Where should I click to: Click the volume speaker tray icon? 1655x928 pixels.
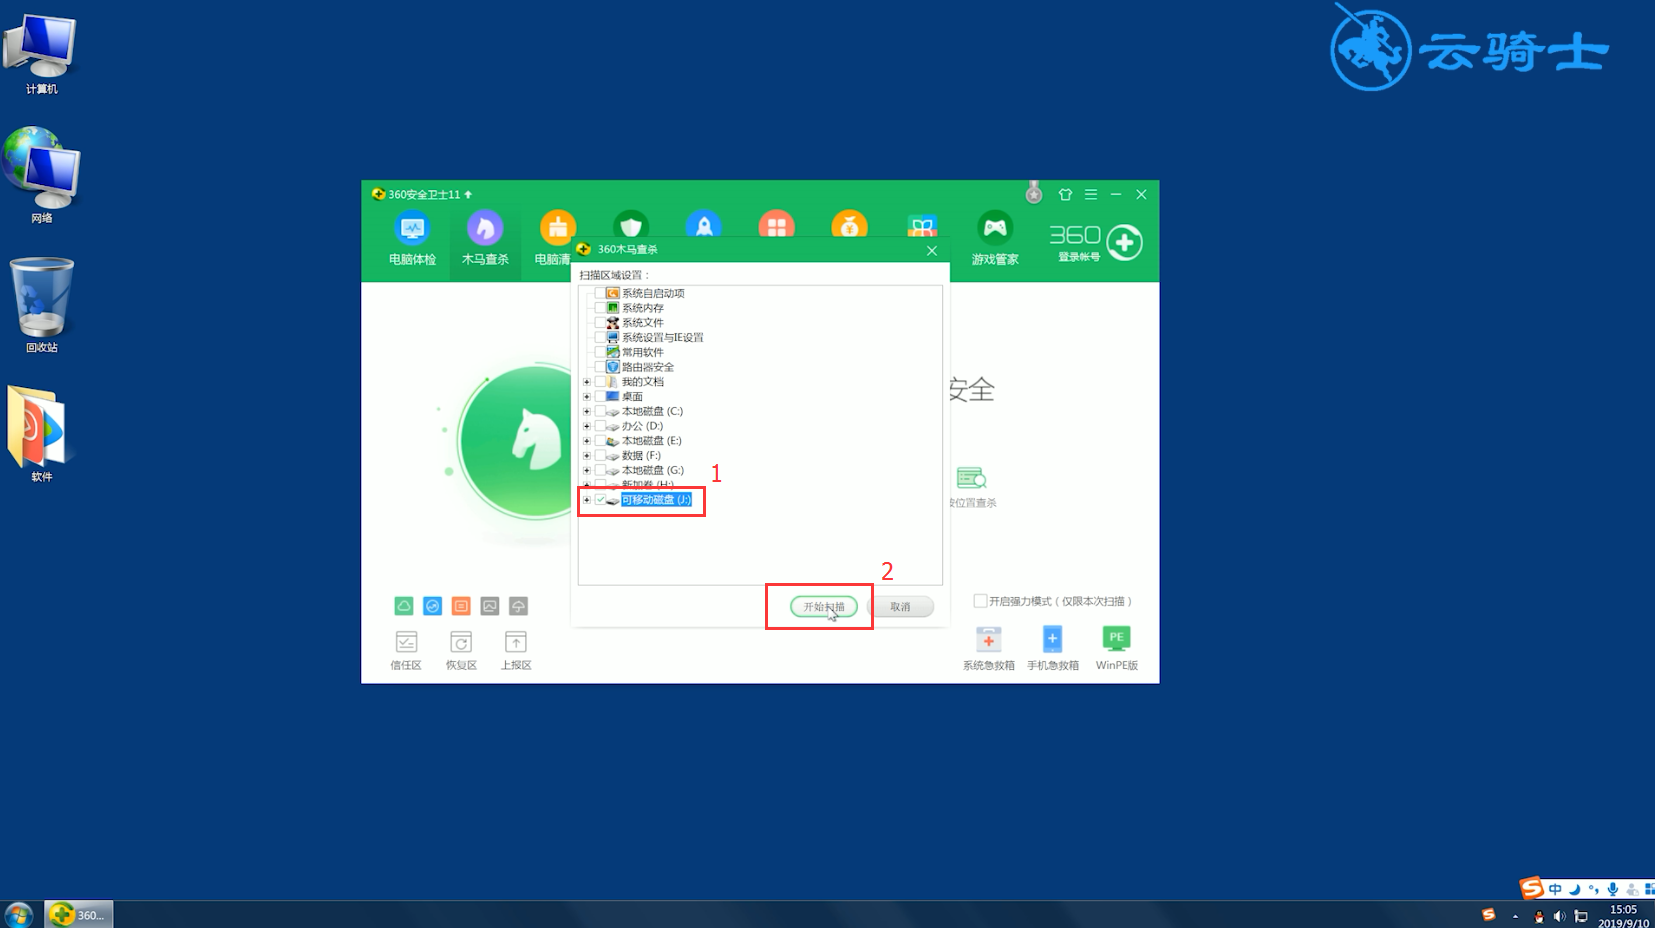[1559, 916]
